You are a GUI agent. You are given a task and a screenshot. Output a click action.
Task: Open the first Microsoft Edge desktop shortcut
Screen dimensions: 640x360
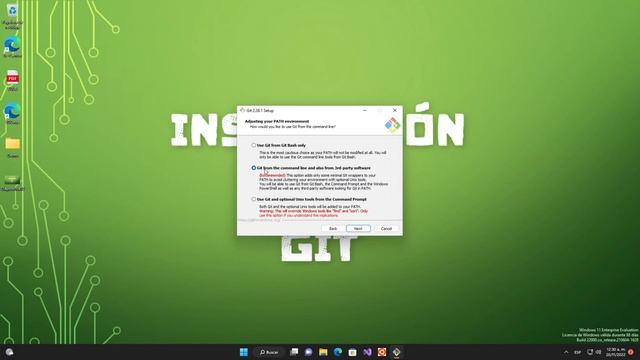pos(12,47)
